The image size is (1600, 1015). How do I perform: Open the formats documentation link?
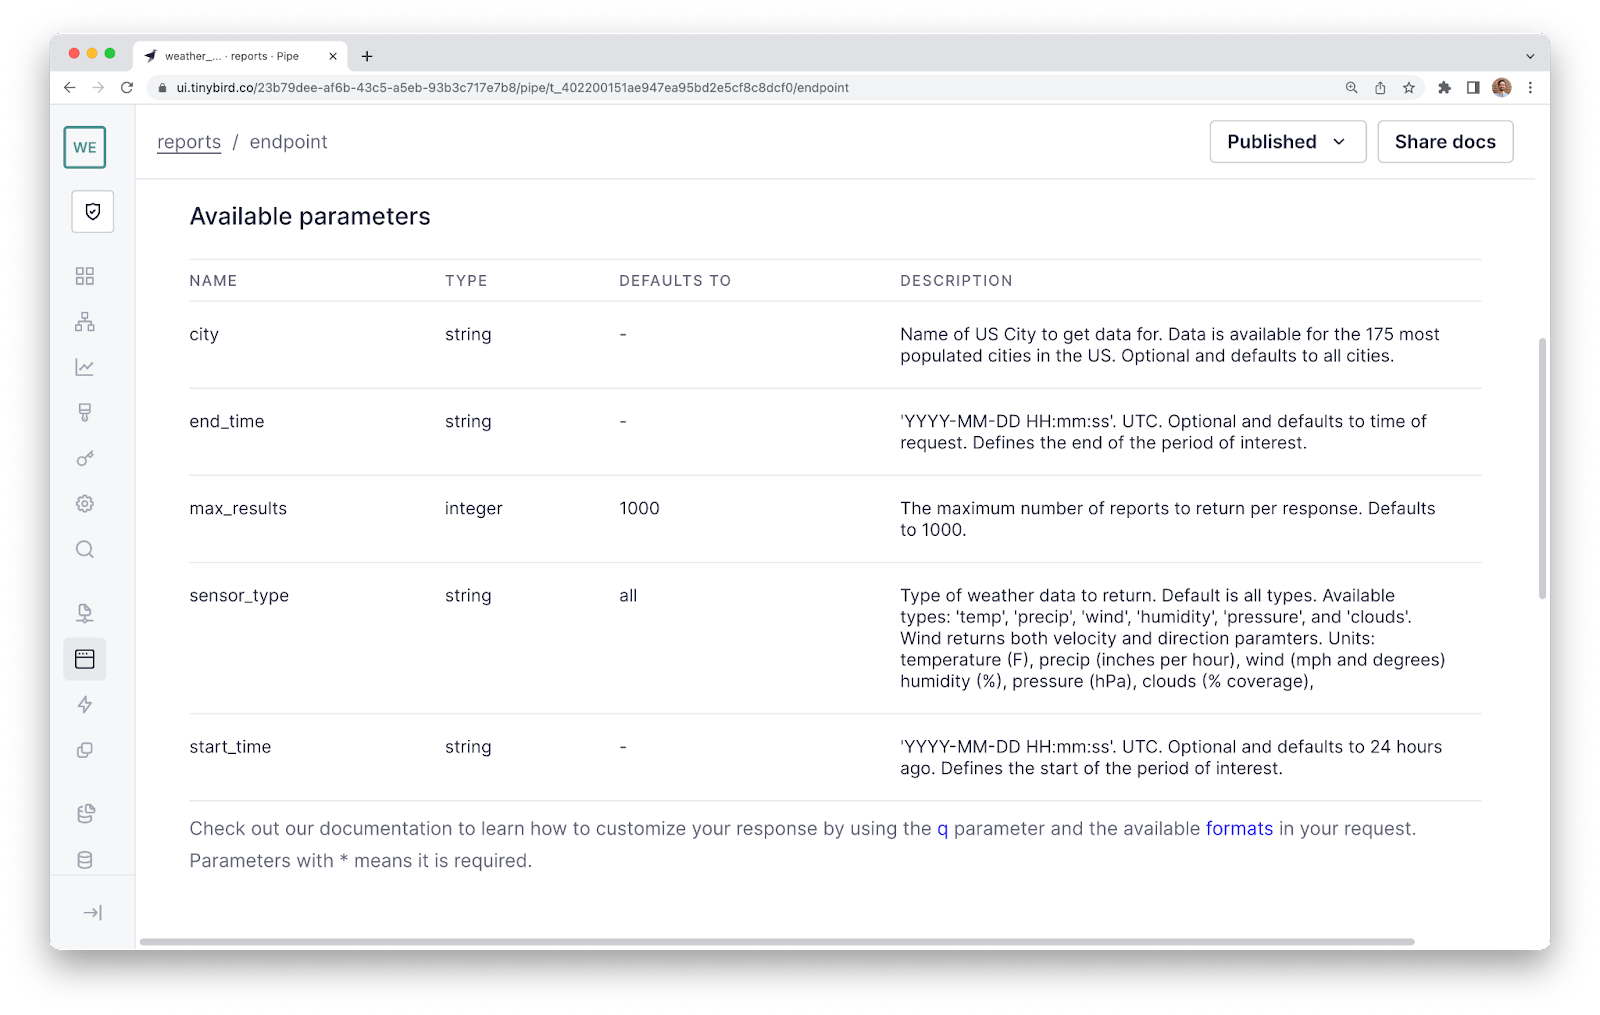click(1239, 828)
